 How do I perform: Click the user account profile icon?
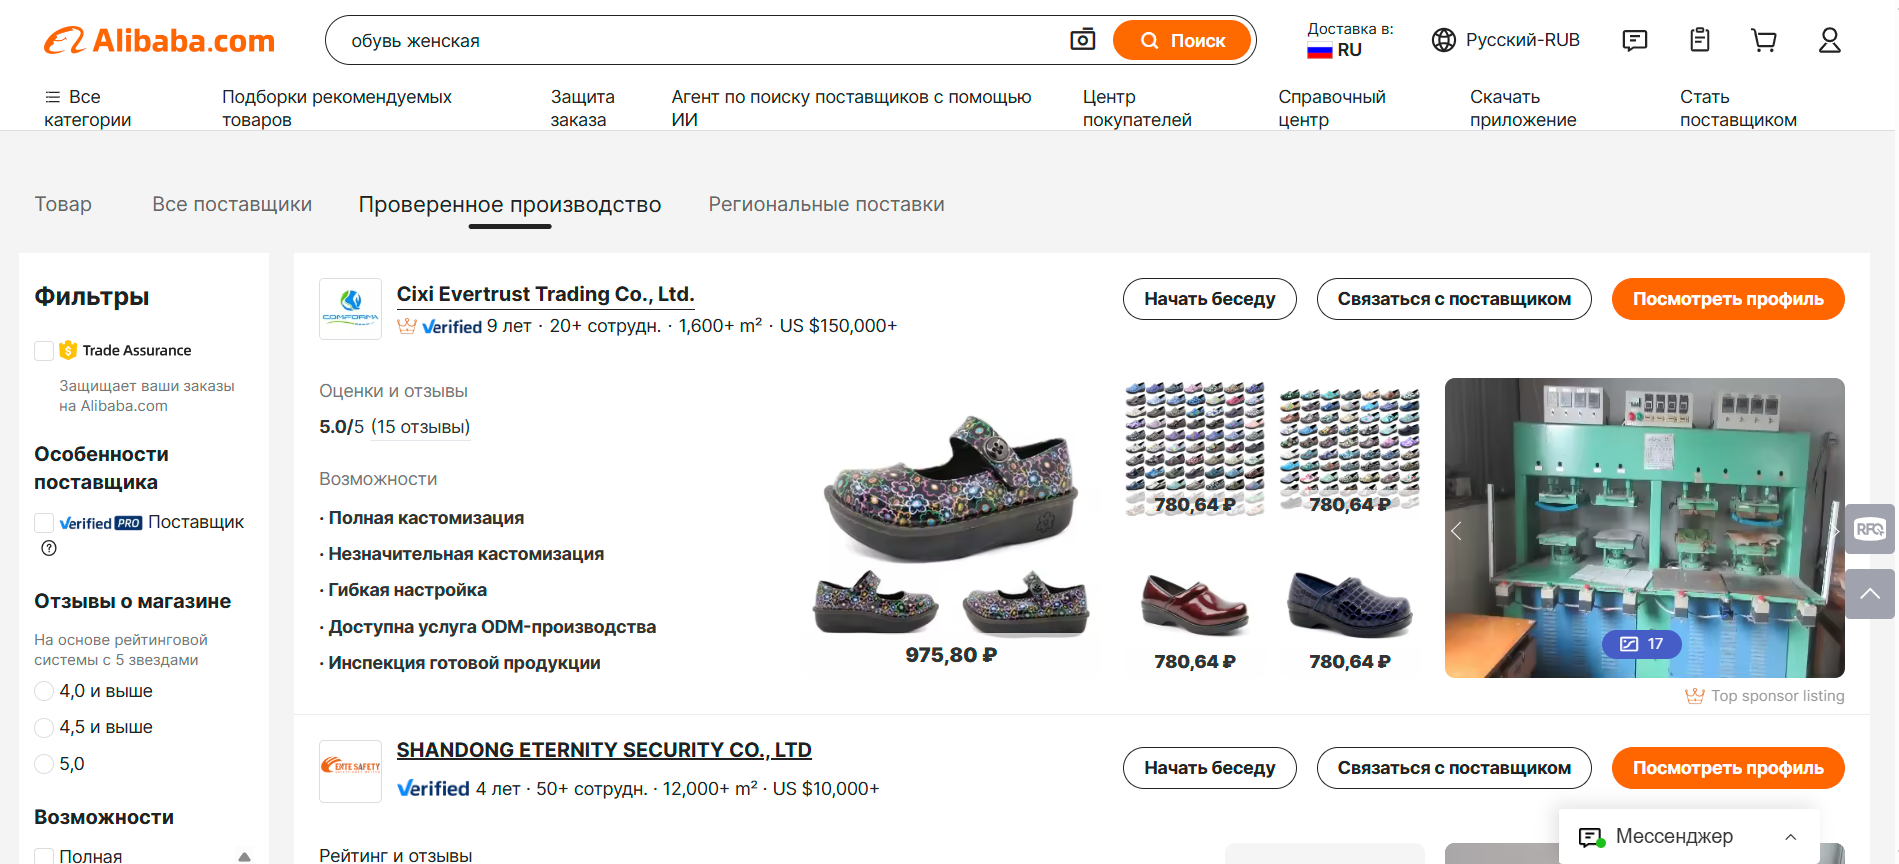(x=1829, y=40)
